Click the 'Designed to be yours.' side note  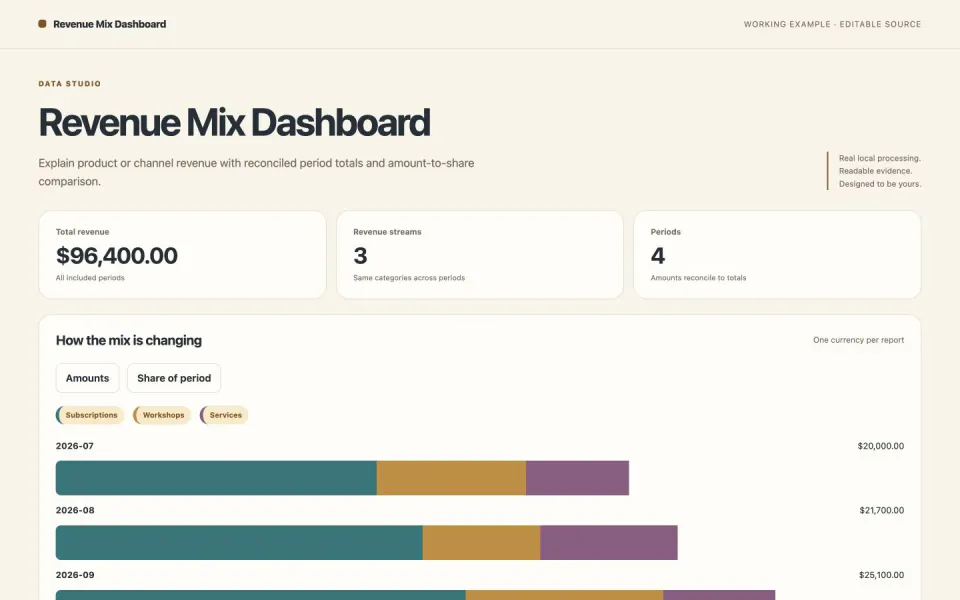880,184
